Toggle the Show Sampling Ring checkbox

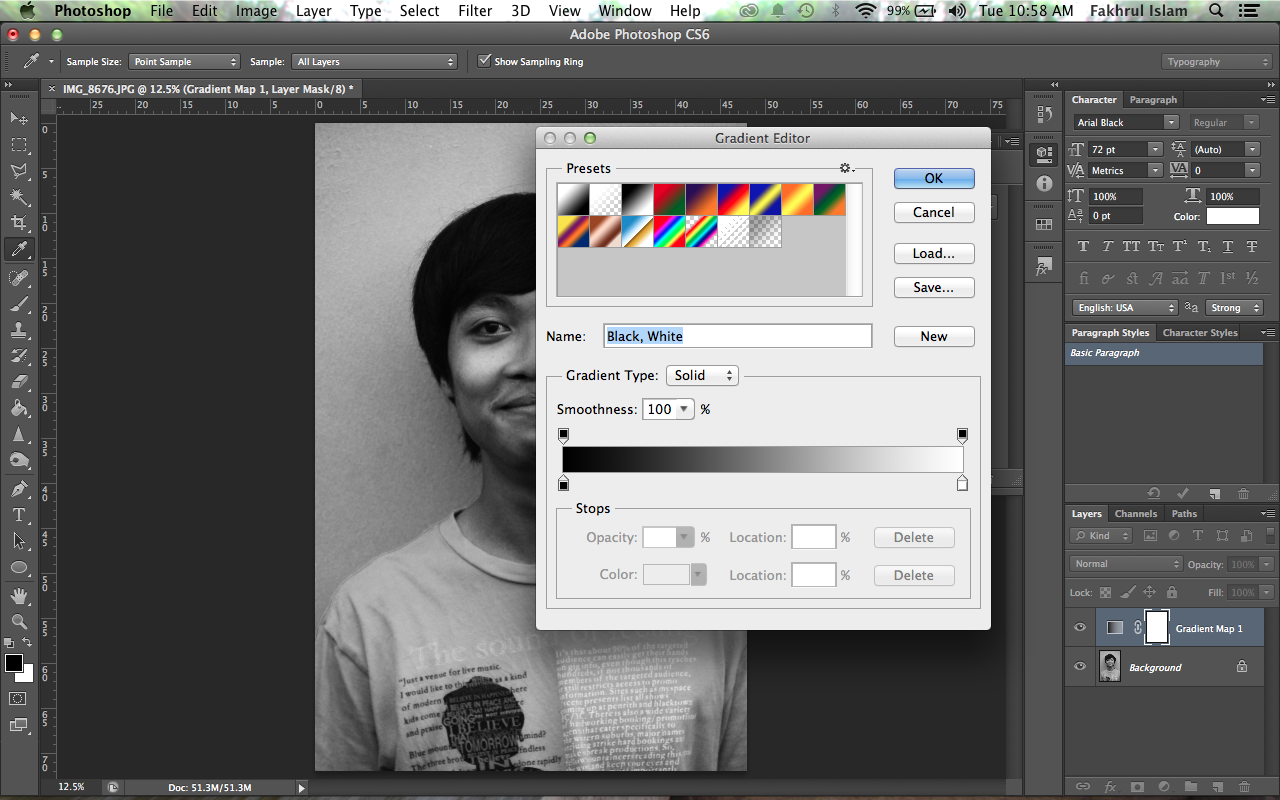click(x=484, y=61)
